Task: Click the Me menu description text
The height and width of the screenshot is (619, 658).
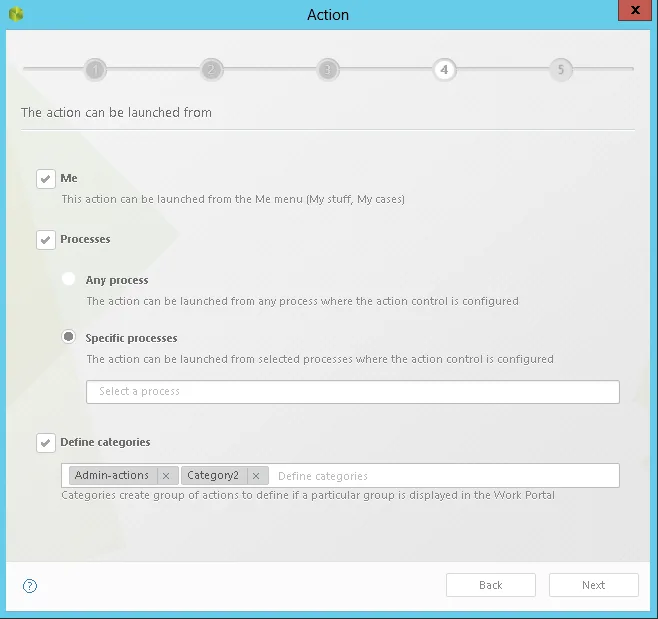Action: tap(233, 199)
